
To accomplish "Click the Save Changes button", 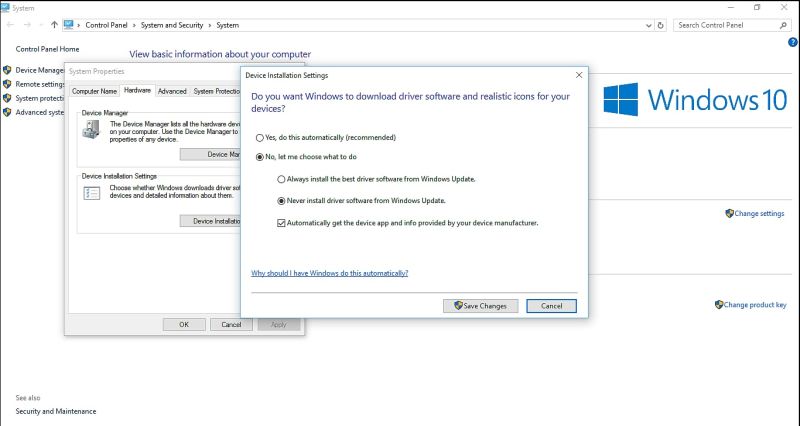I will pyautogui.click(x=480, y=306).
